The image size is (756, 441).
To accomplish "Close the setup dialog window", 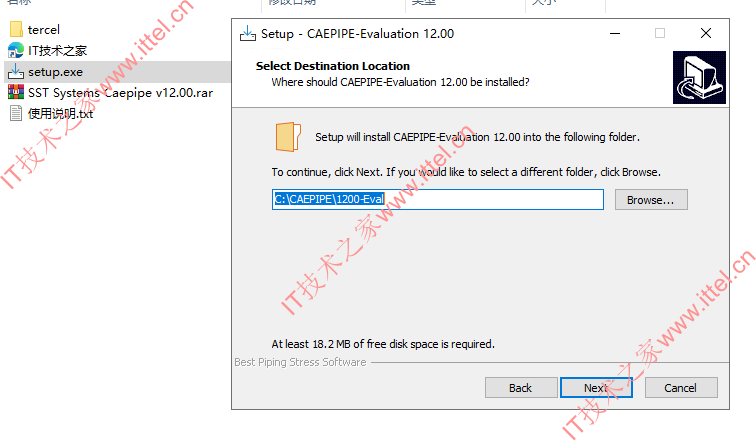I will pos(706,33).
